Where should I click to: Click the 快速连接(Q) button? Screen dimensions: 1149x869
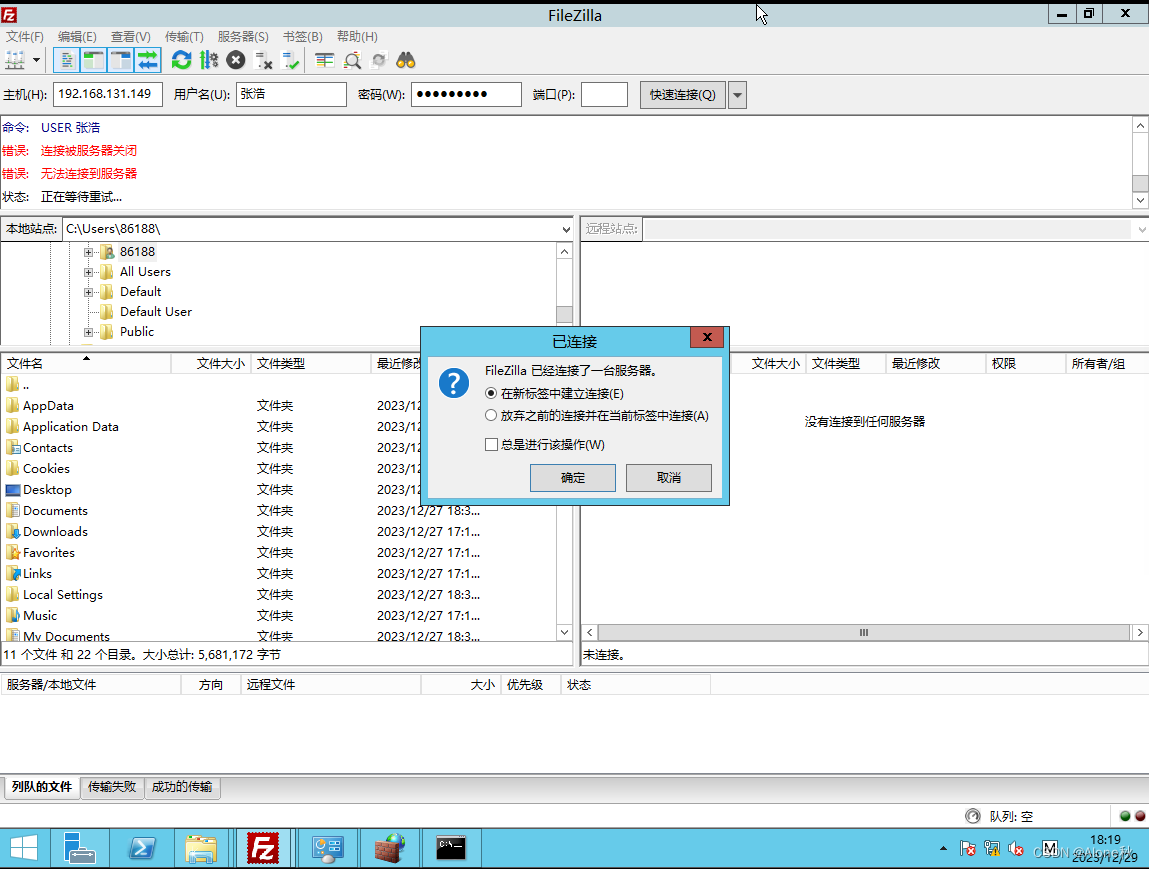[683, 95]
